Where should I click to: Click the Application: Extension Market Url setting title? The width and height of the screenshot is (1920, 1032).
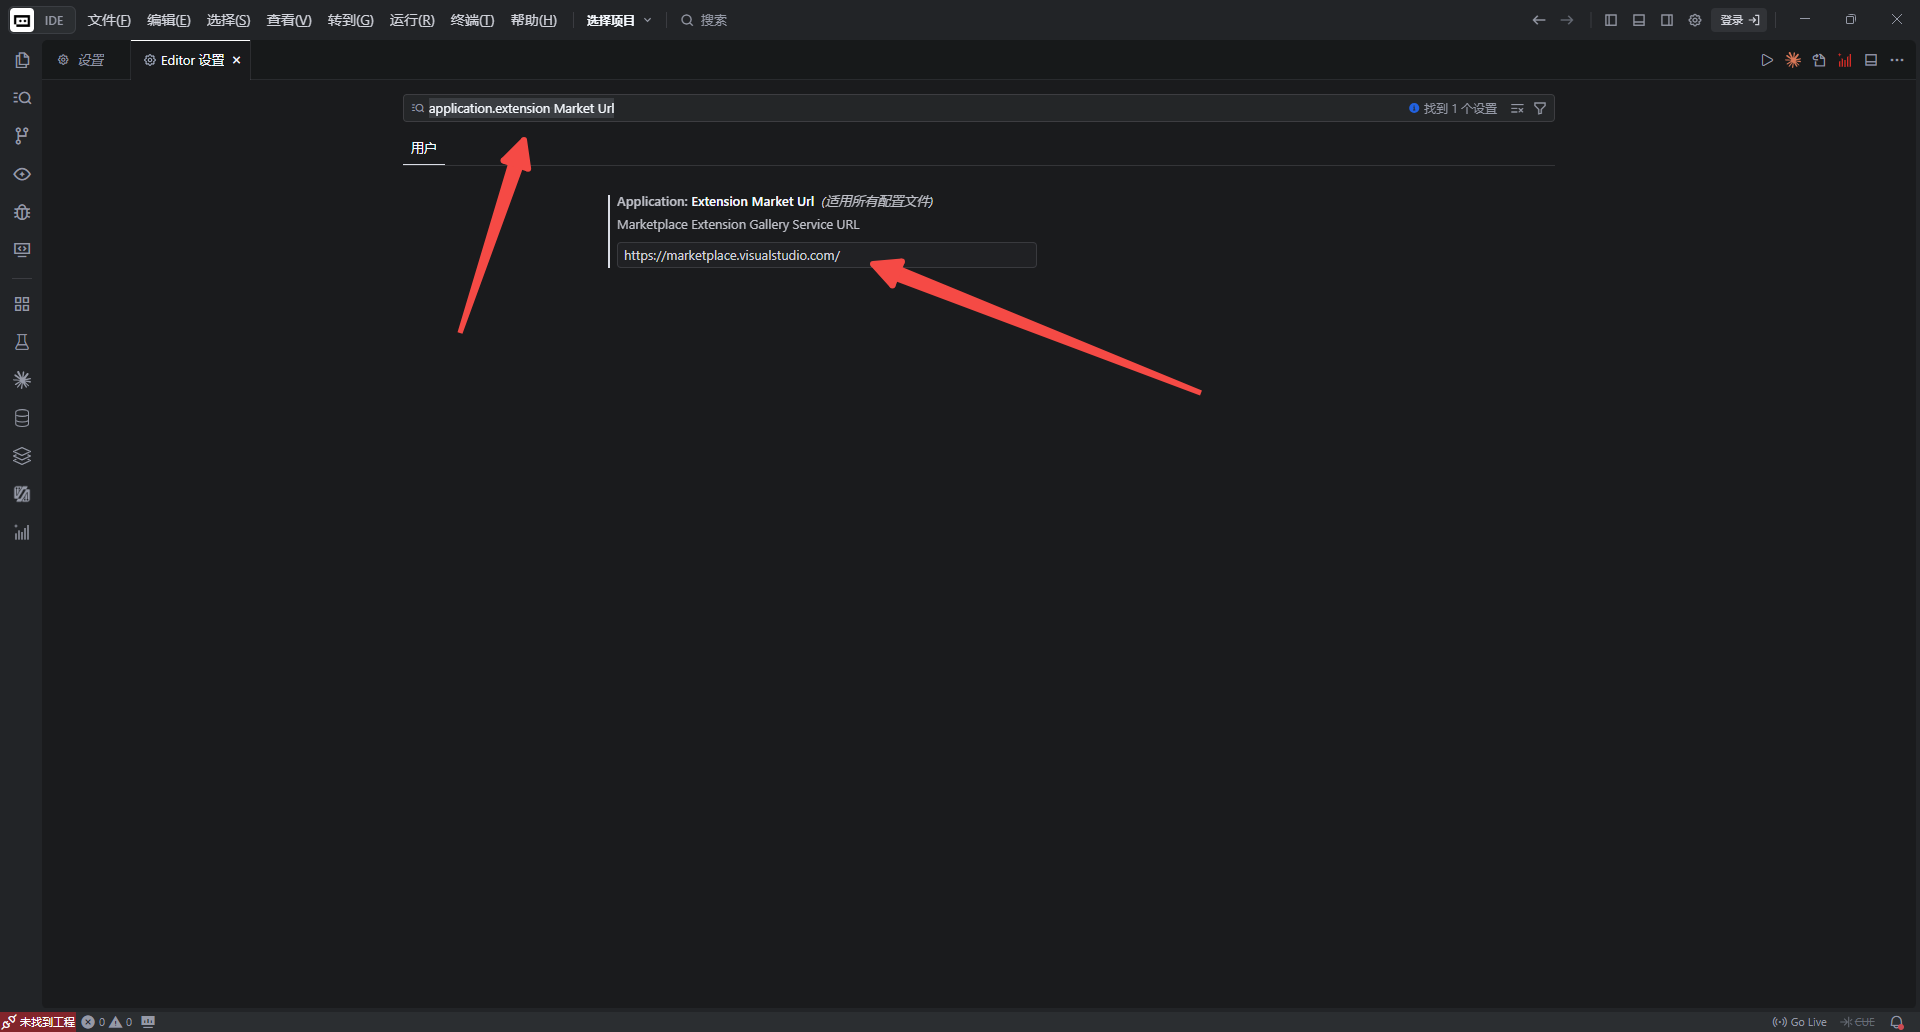[x=715, y=201]
